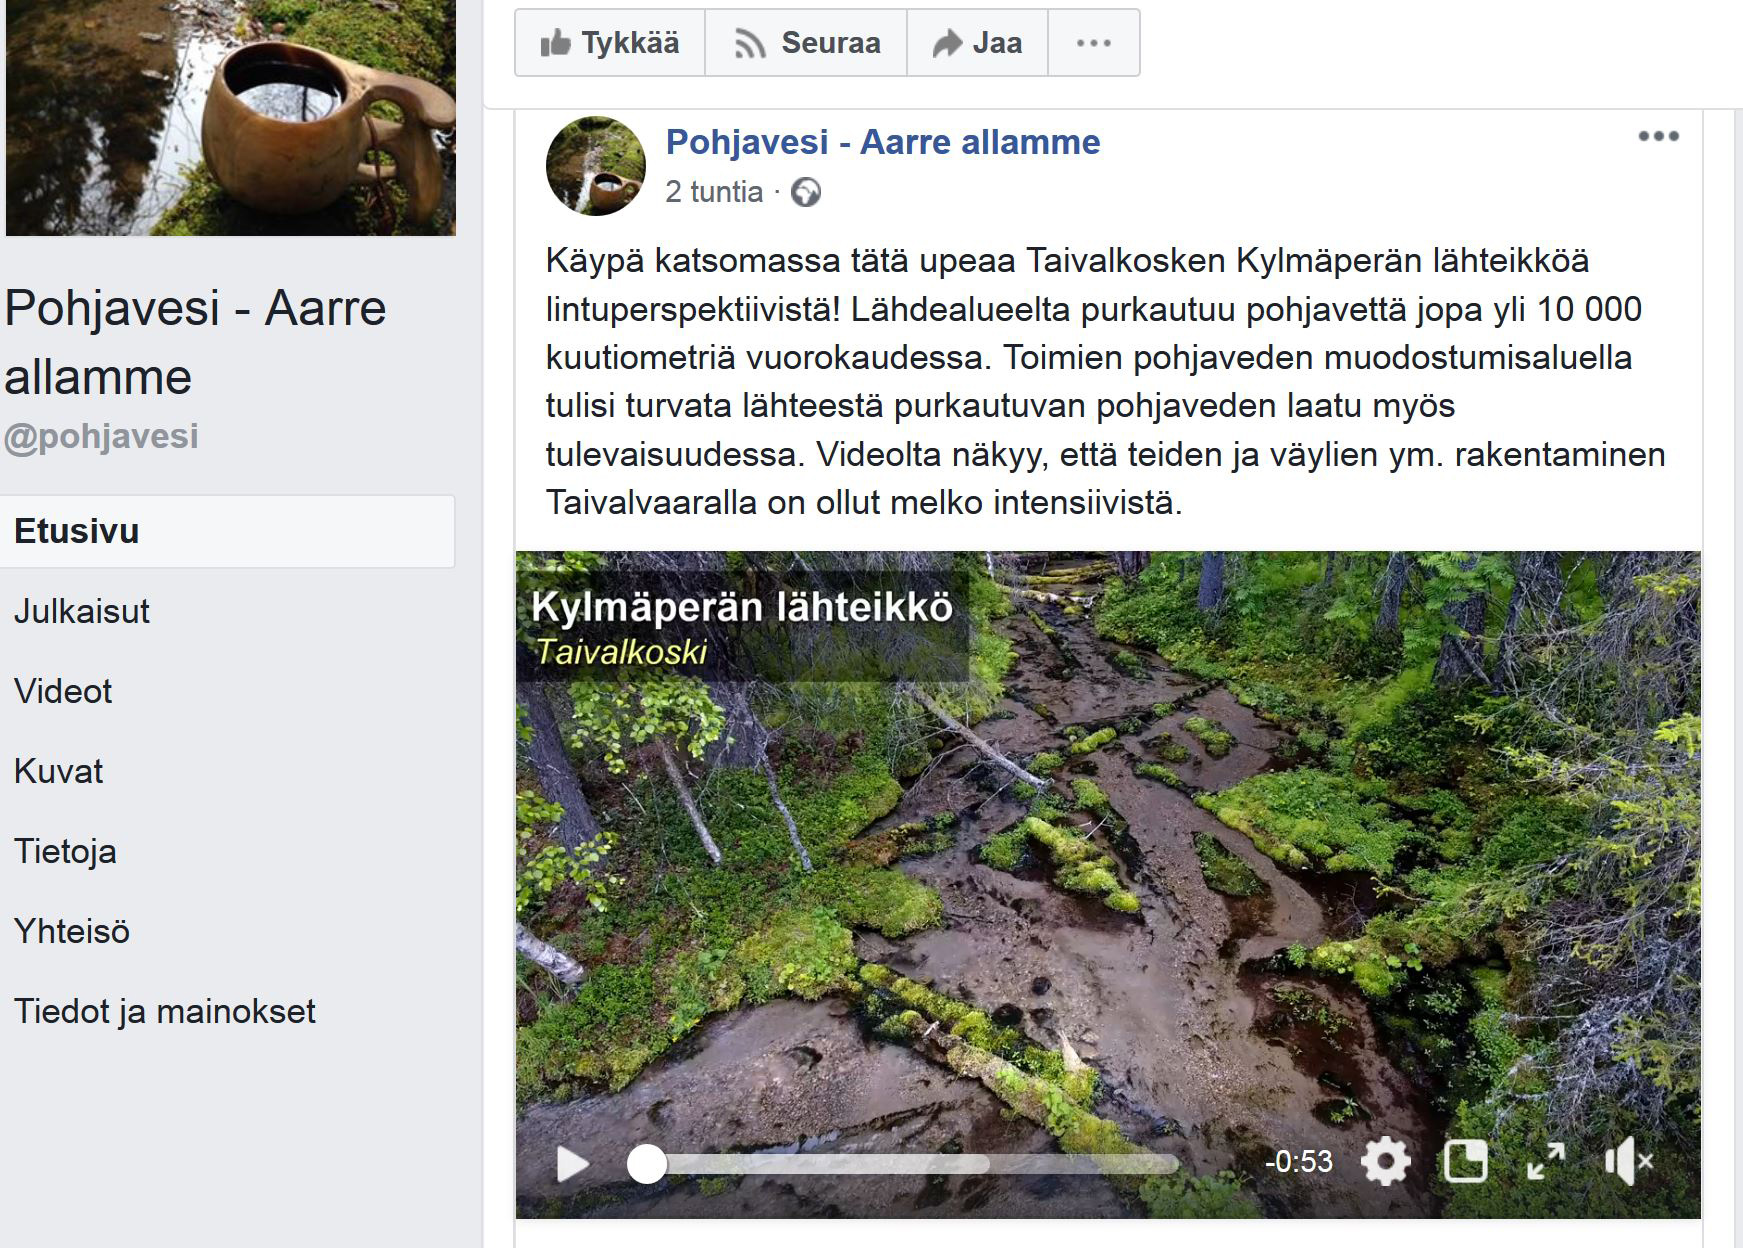The image size is (1743, 1248).
Task: Click the thumbs-up icon in Tykkää
Action: (555, 43)
